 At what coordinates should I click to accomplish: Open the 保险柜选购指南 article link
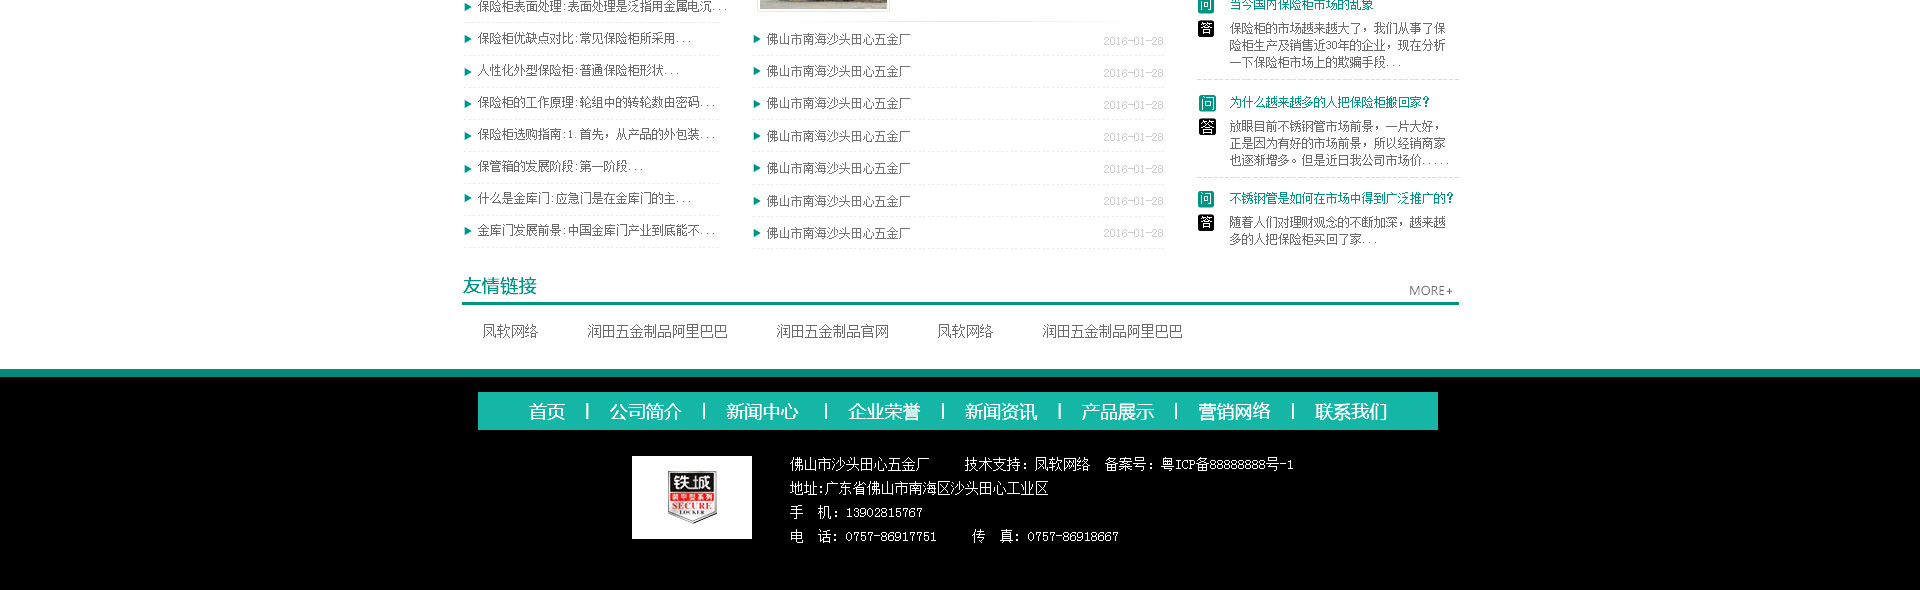coord(596,135)
